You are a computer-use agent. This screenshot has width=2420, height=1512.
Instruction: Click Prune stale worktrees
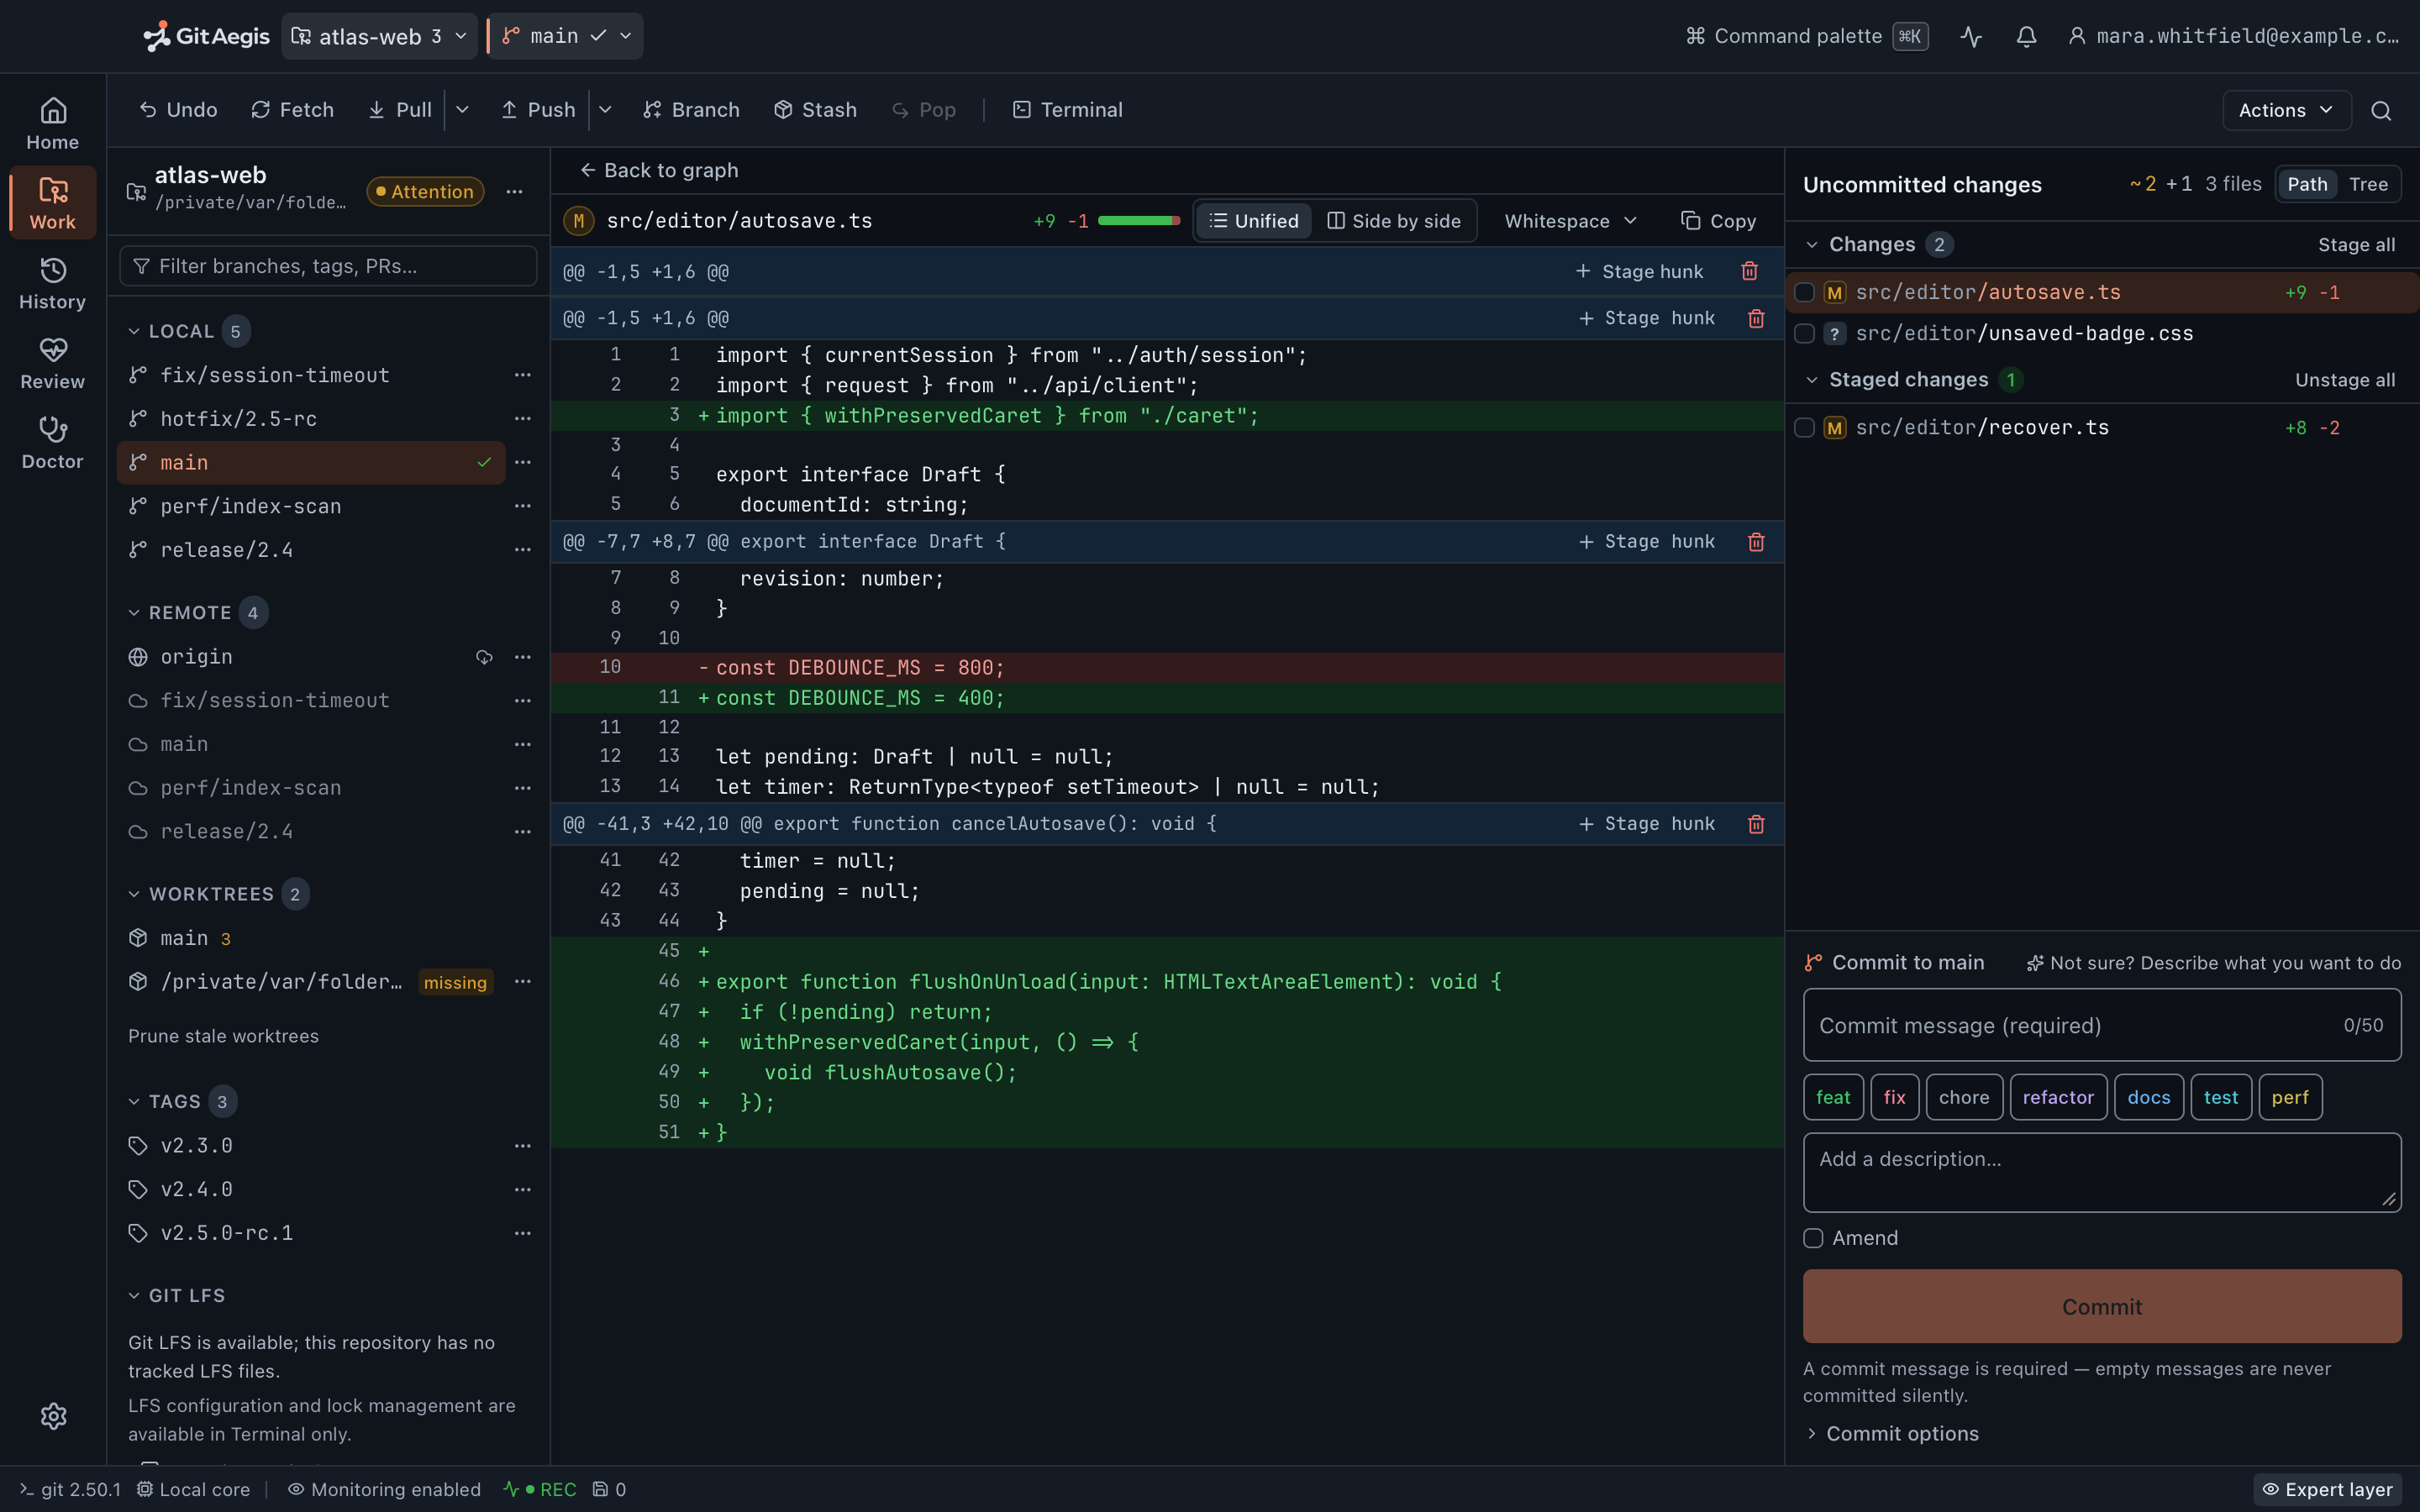pyautogui.click(x=223, y=1036)
